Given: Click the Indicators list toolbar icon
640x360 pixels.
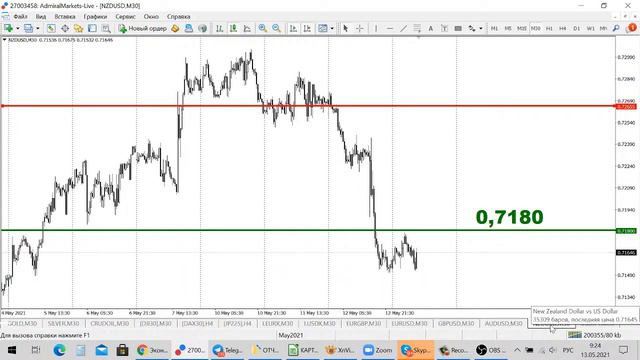Looking at the screenshot, I should click(323, 28).
